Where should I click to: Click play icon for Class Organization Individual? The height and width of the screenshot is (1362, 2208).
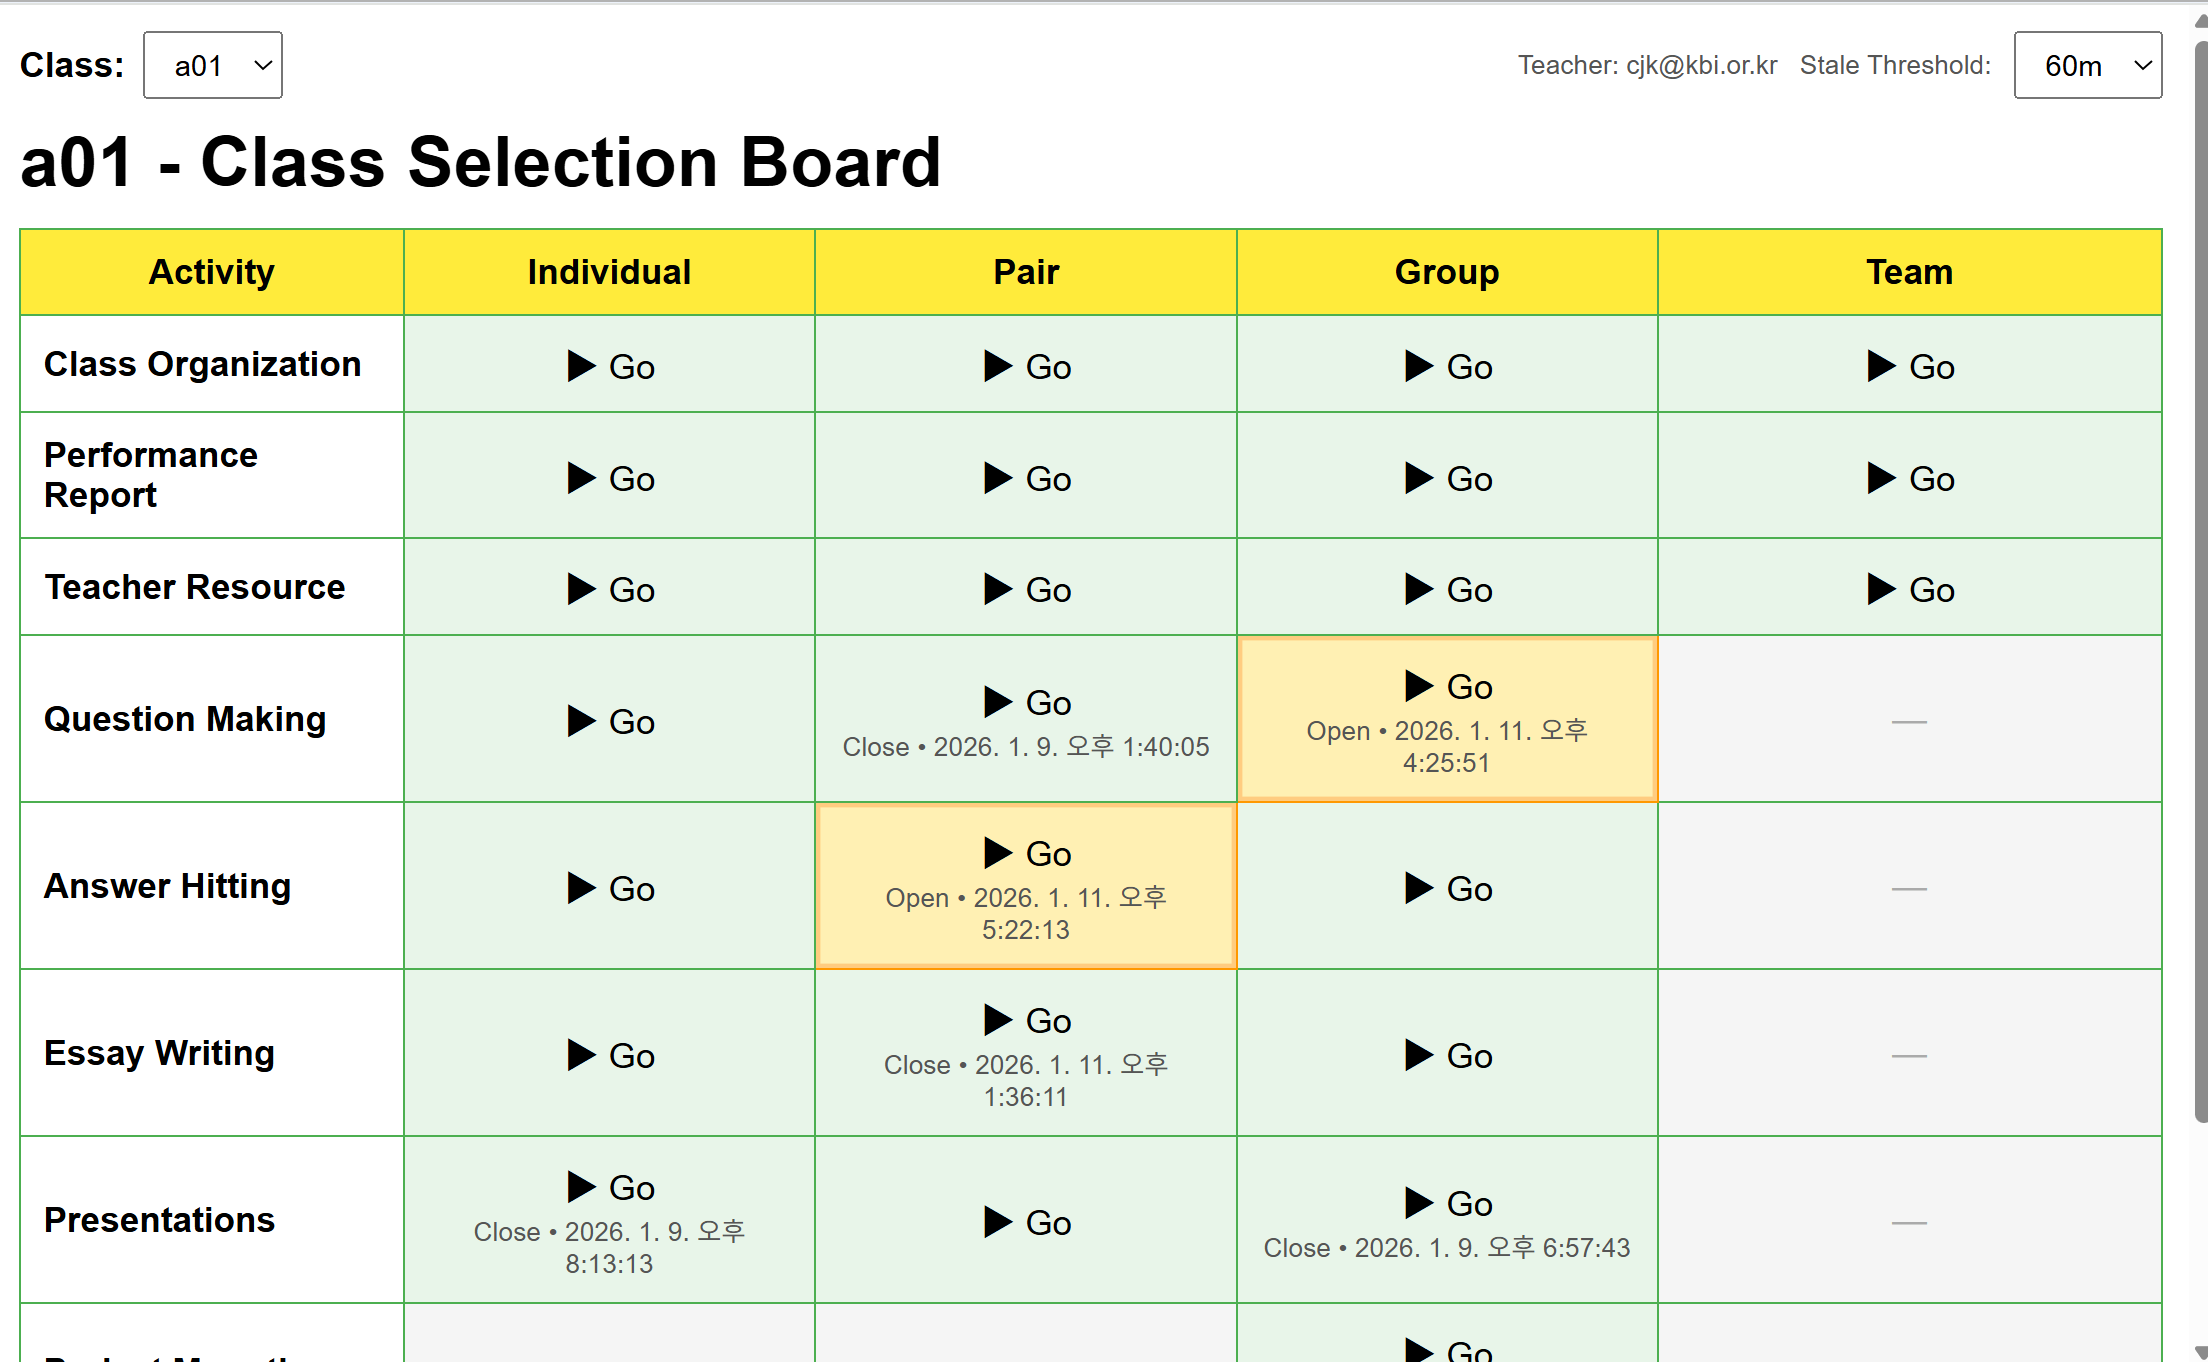click(x=581, y=366)
